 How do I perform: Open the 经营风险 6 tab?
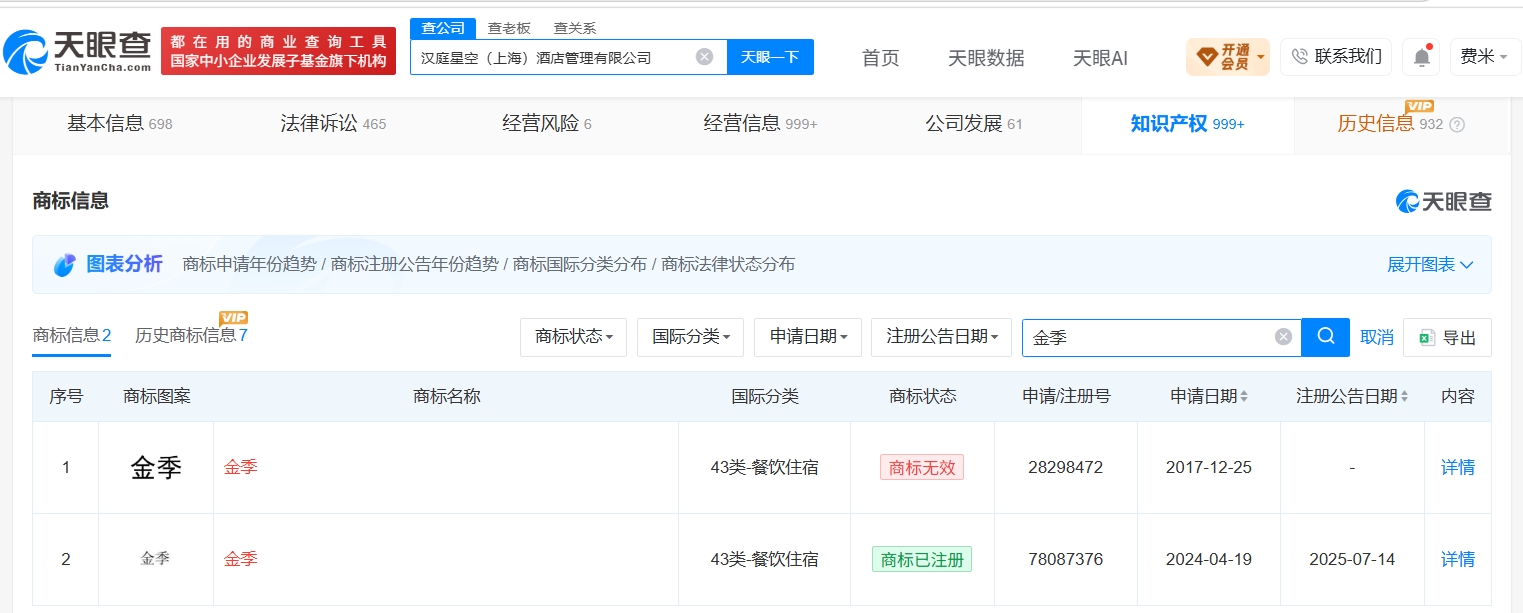point(547,124)
